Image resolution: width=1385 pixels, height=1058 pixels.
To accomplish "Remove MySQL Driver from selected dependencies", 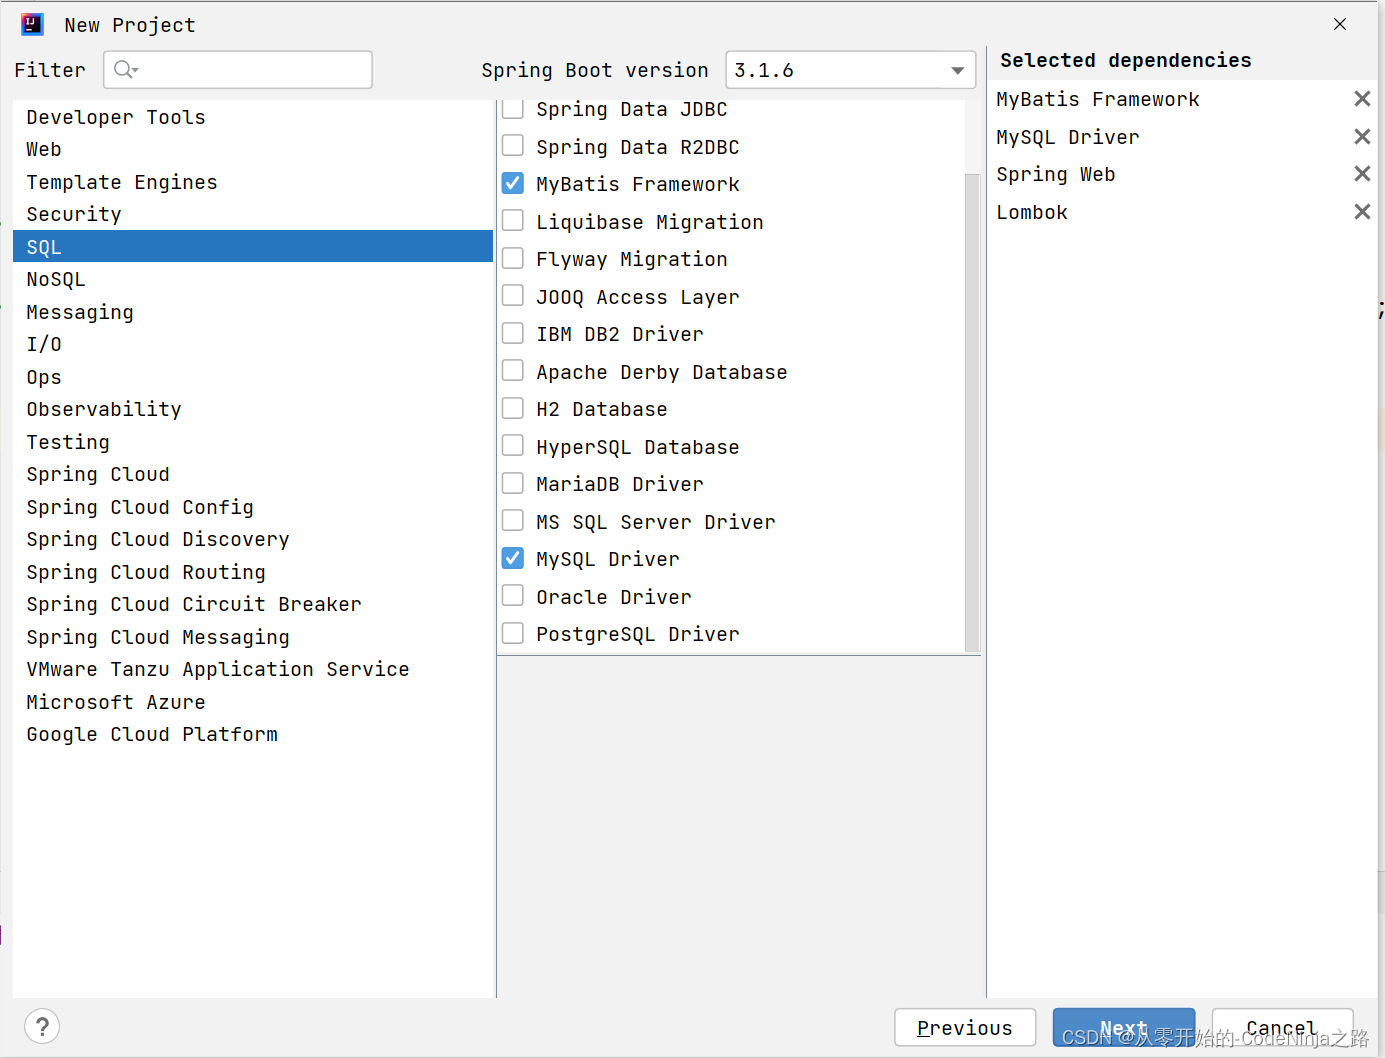I will pos(1362,136).
